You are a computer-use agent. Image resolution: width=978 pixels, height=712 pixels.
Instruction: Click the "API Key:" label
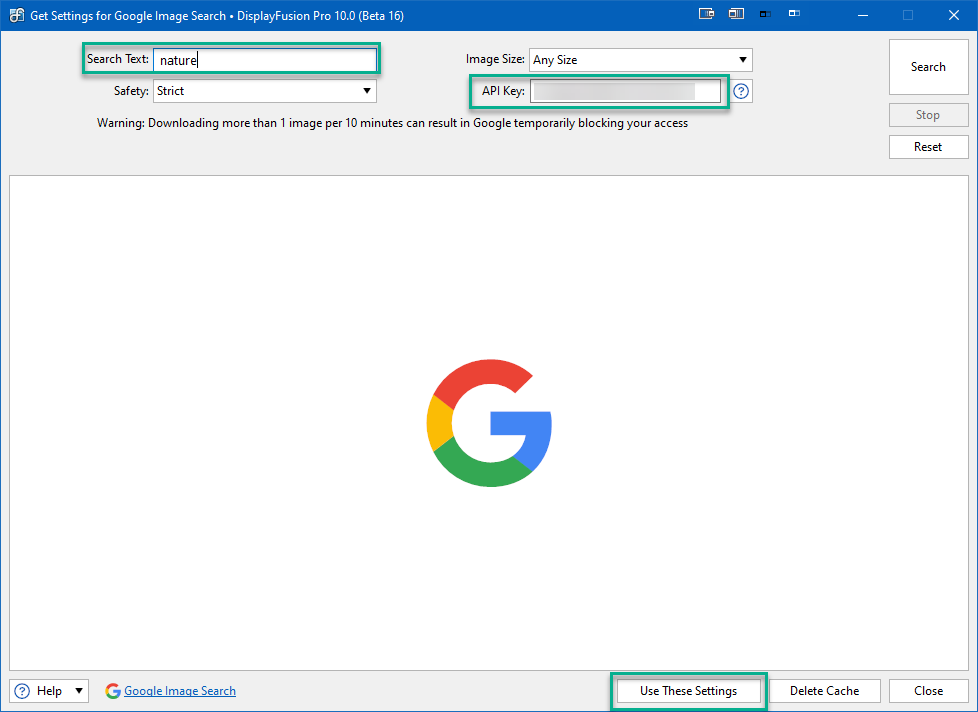coord(503,91)
